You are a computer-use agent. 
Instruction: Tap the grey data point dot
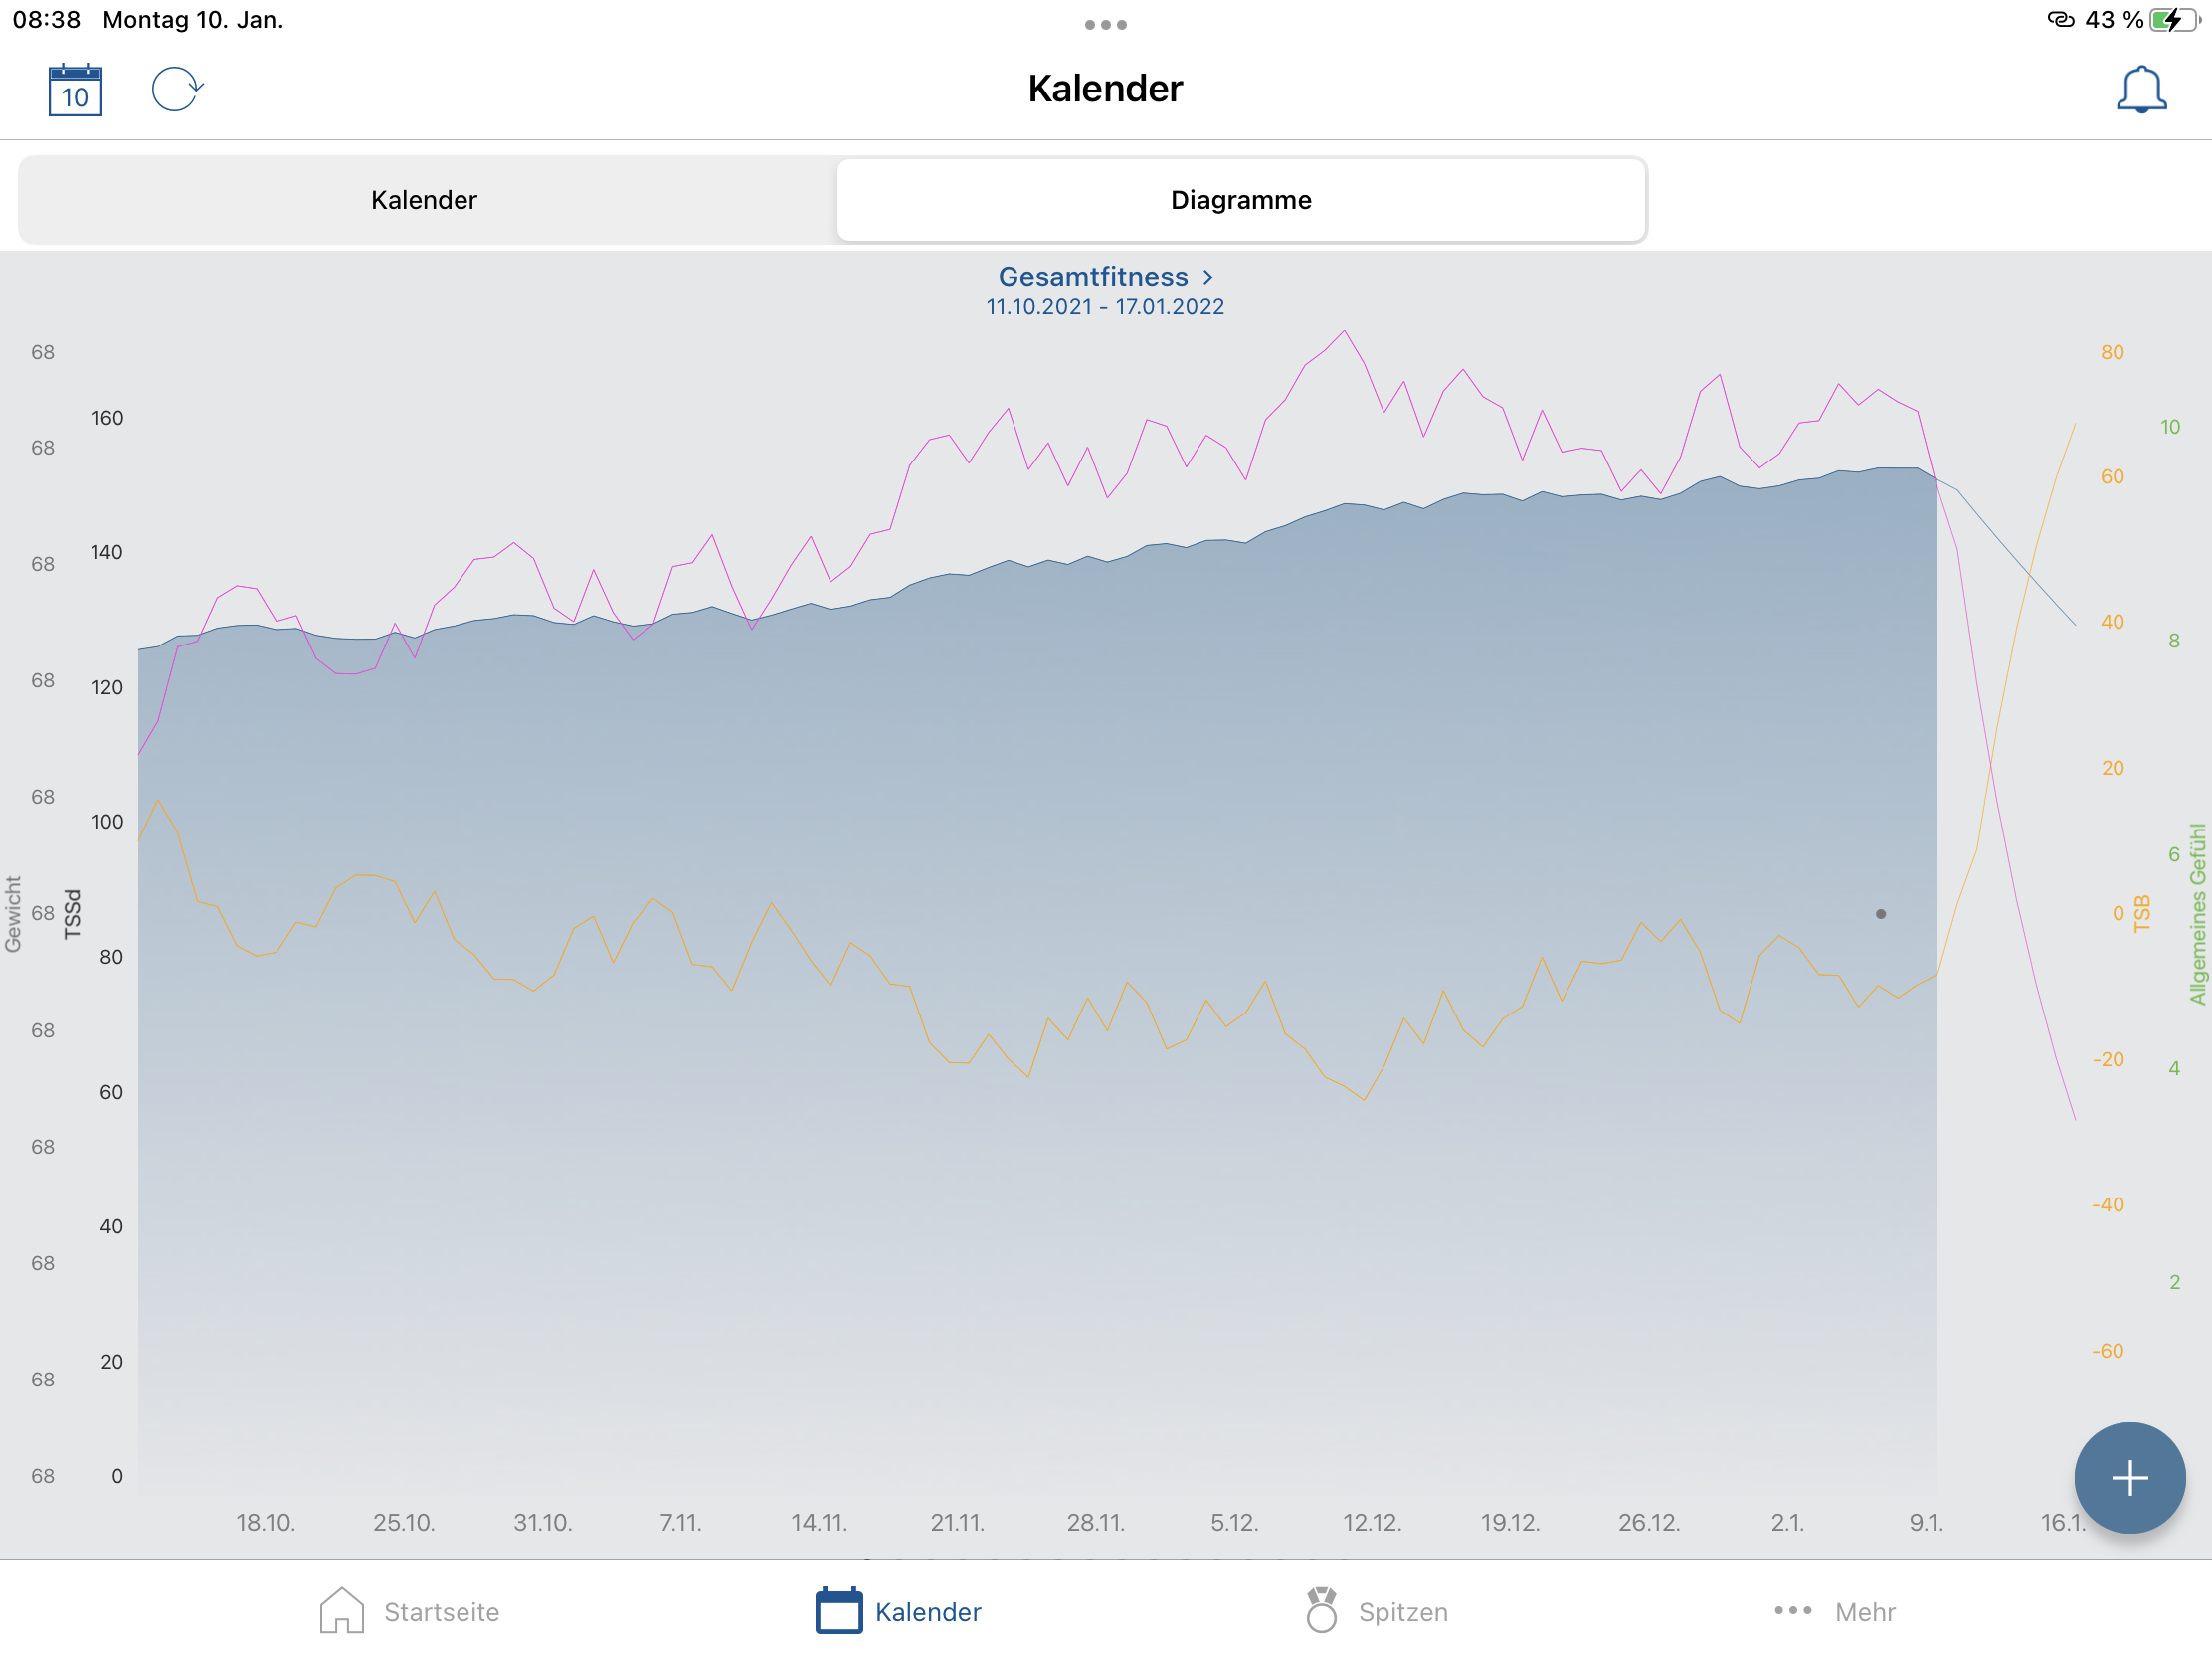(x=1880, y=914)
